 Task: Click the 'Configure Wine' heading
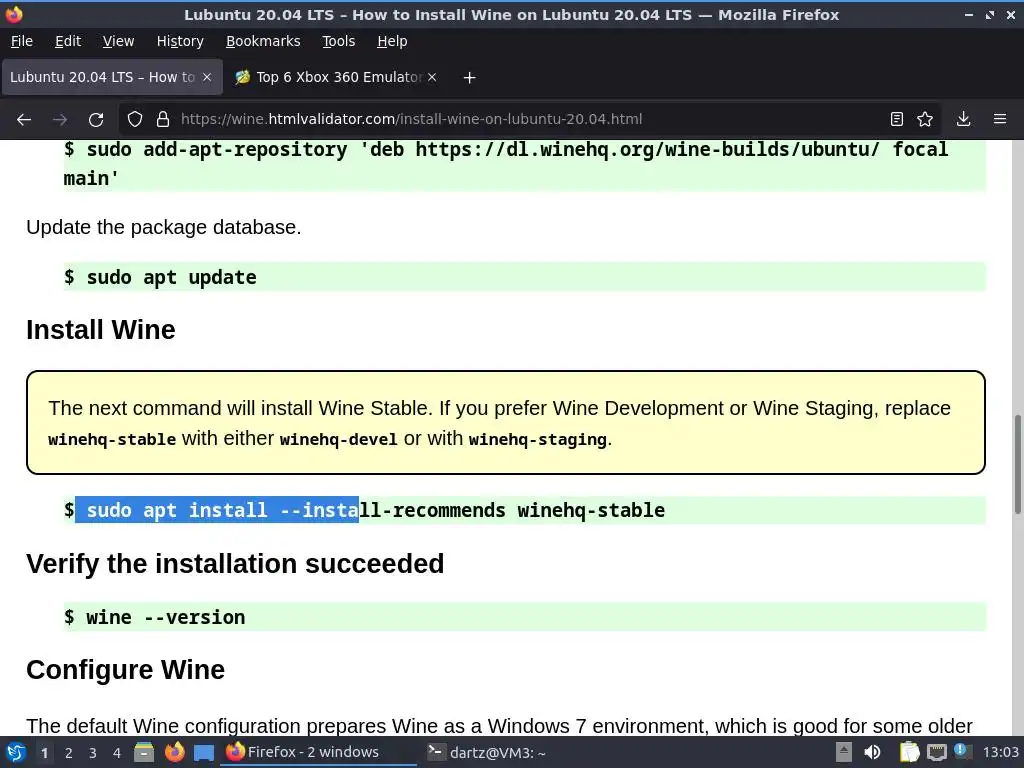(x=125, y=669)
